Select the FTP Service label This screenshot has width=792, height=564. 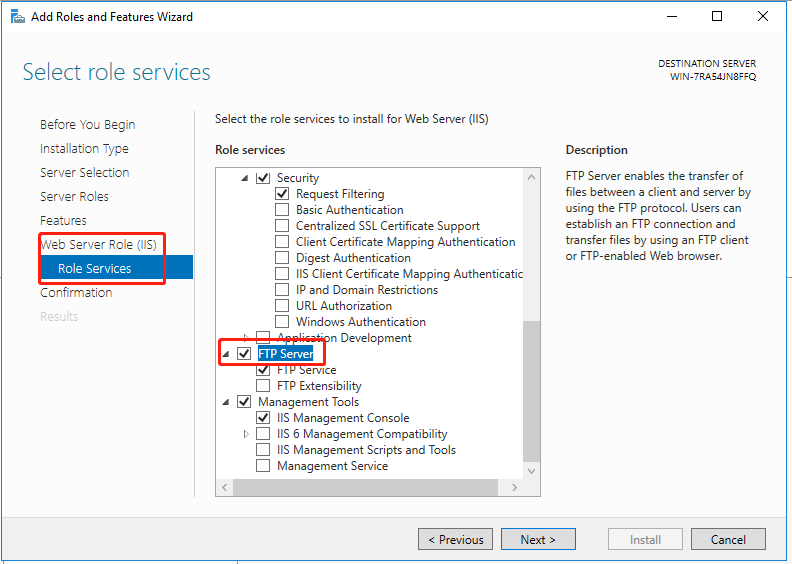pos(307,370)
